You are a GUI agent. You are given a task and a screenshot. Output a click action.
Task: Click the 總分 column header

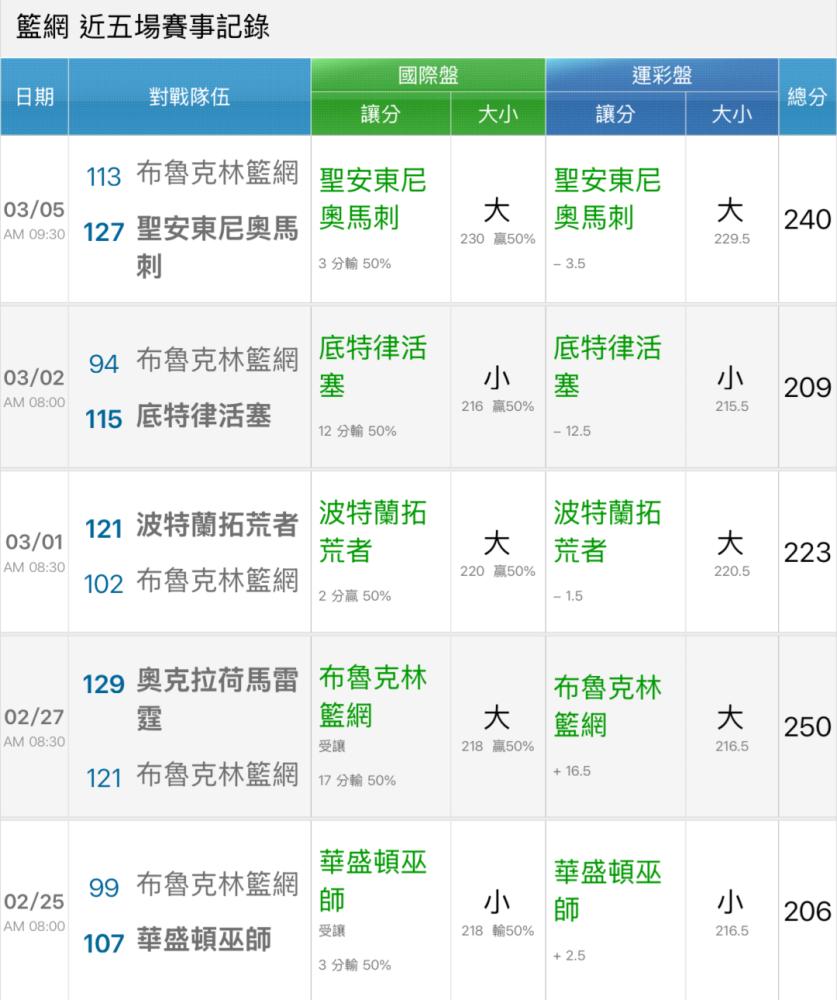808,97
